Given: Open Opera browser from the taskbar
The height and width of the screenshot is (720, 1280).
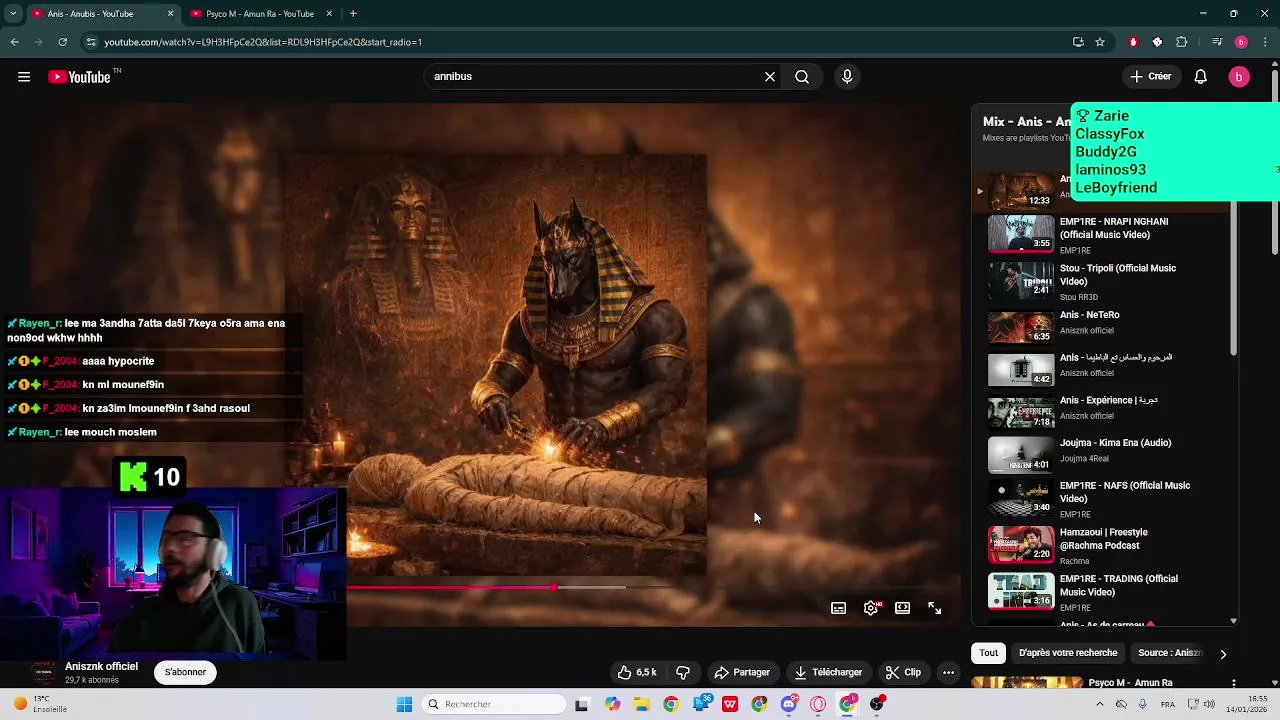Looking at the screenshot, I should pyautogui.click(x=819, y=704).
